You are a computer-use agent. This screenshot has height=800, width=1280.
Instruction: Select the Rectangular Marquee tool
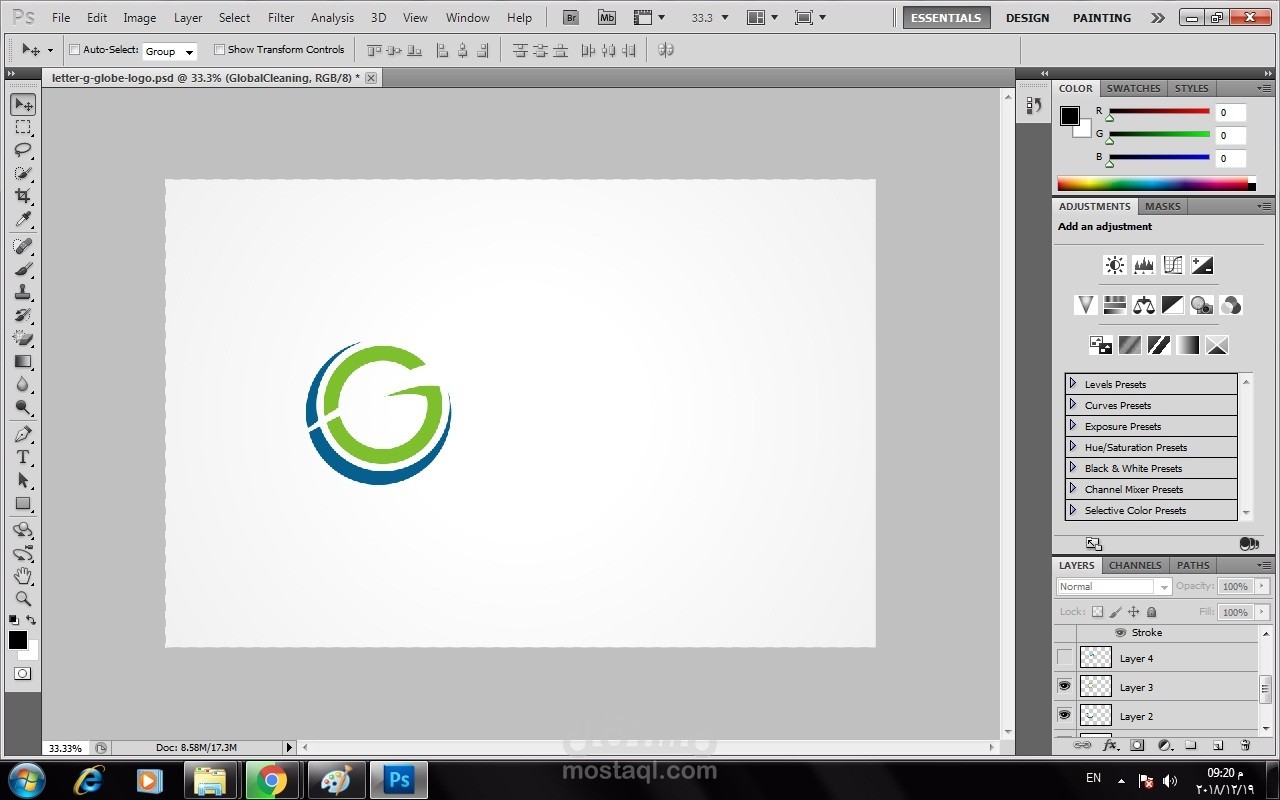[x=23, y=128]
